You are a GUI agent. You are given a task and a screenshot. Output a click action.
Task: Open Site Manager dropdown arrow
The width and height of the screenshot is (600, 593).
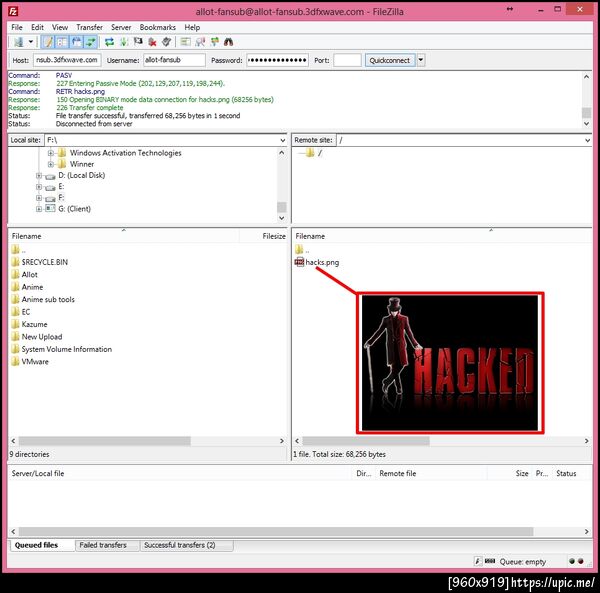(31, 42)
